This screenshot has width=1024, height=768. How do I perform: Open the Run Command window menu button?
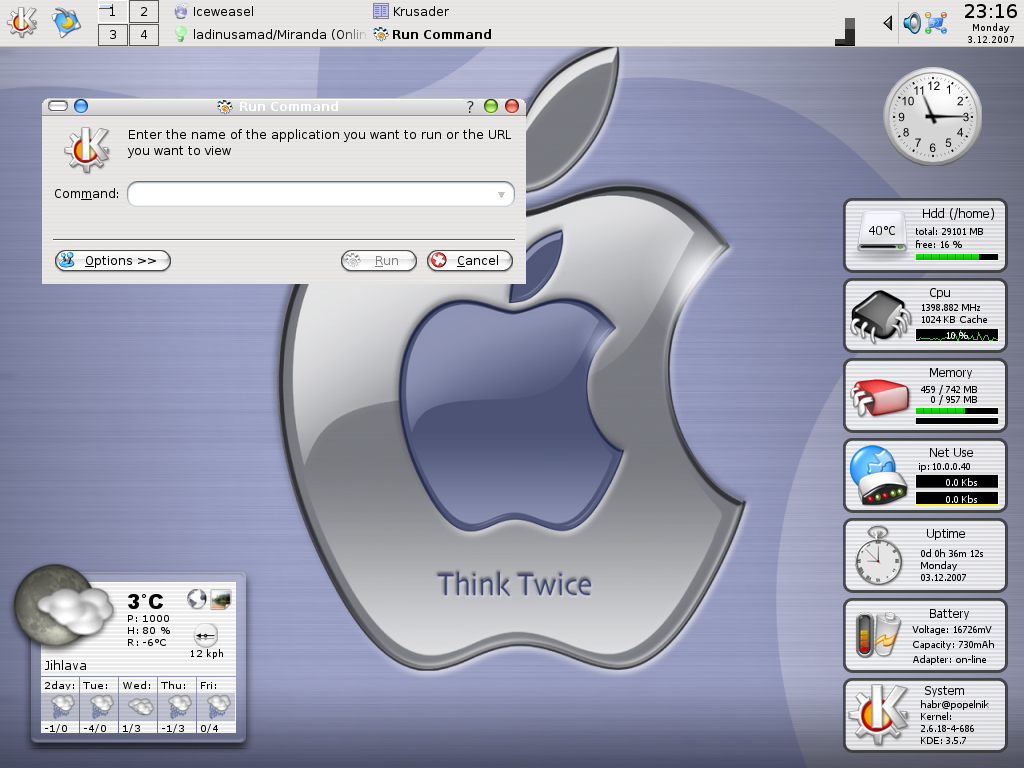(58, 106)
